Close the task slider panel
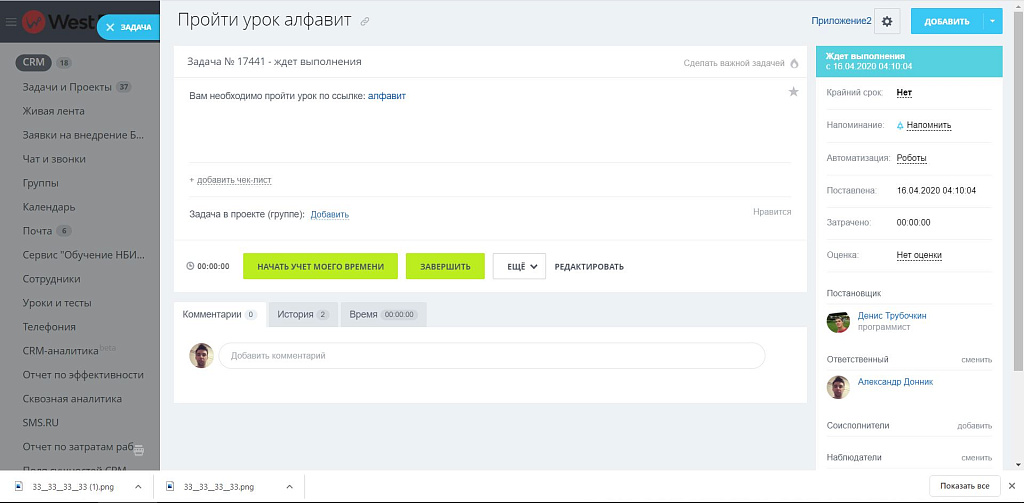The image size is (1024, 503). pyautogui.click(x=110, y=27)
